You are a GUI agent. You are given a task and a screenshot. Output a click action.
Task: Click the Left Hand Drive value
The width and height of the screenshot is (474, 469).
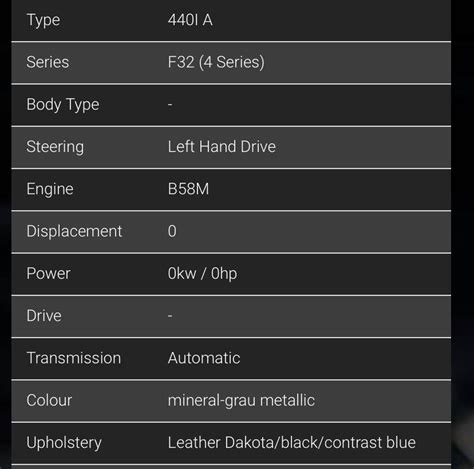(222, 147)
